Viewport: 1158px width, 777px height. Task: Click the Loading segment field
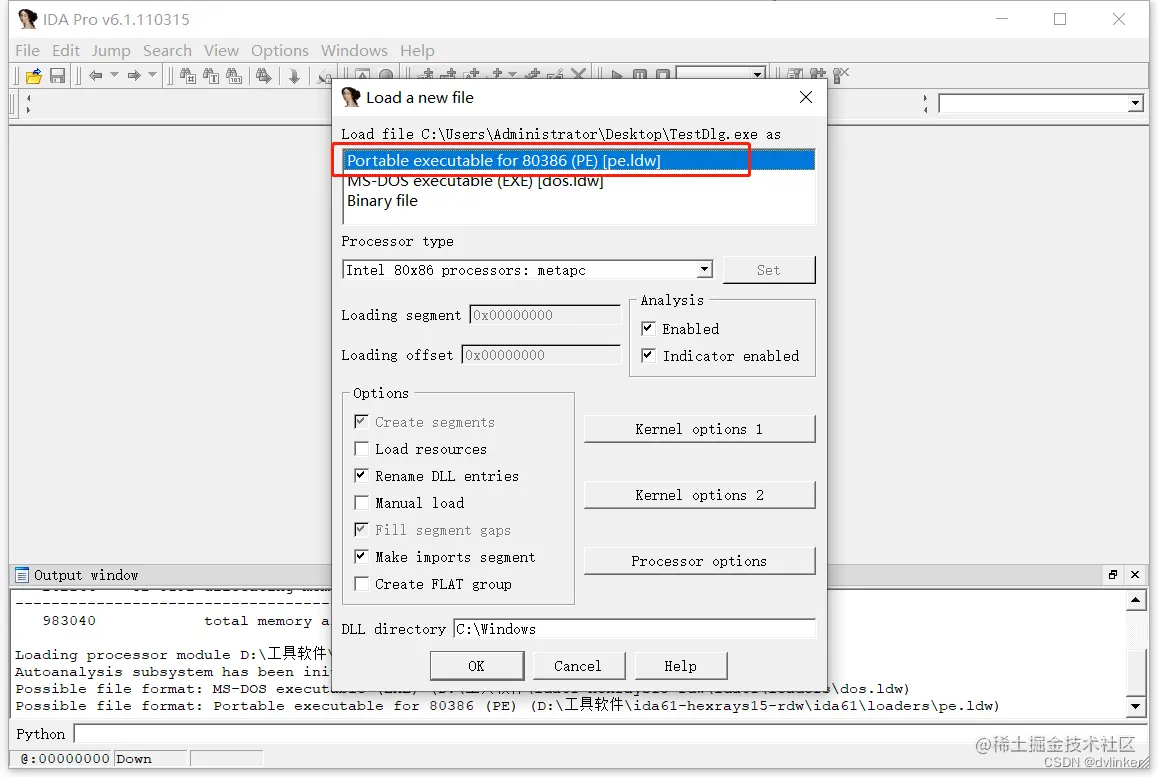point(545,315)
